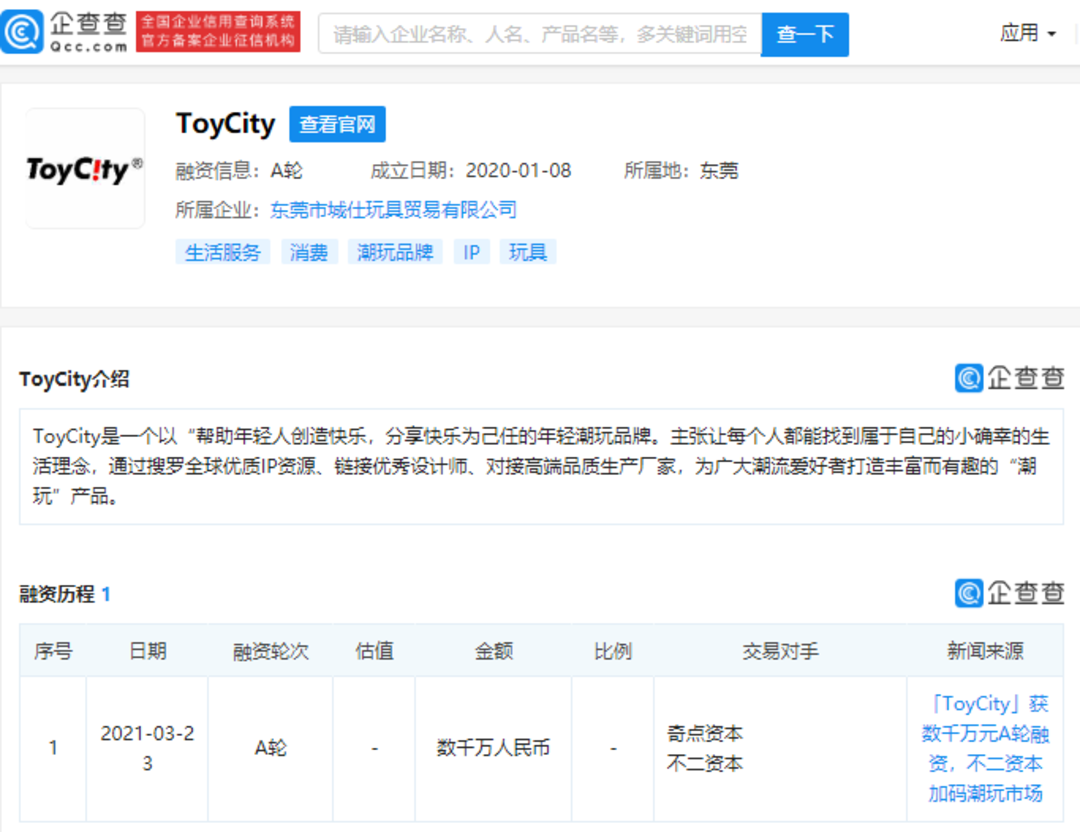Screen dimensions: 1080x832
Task: Click the ToyCity introduction paragraph
Action: coord(541,466)
